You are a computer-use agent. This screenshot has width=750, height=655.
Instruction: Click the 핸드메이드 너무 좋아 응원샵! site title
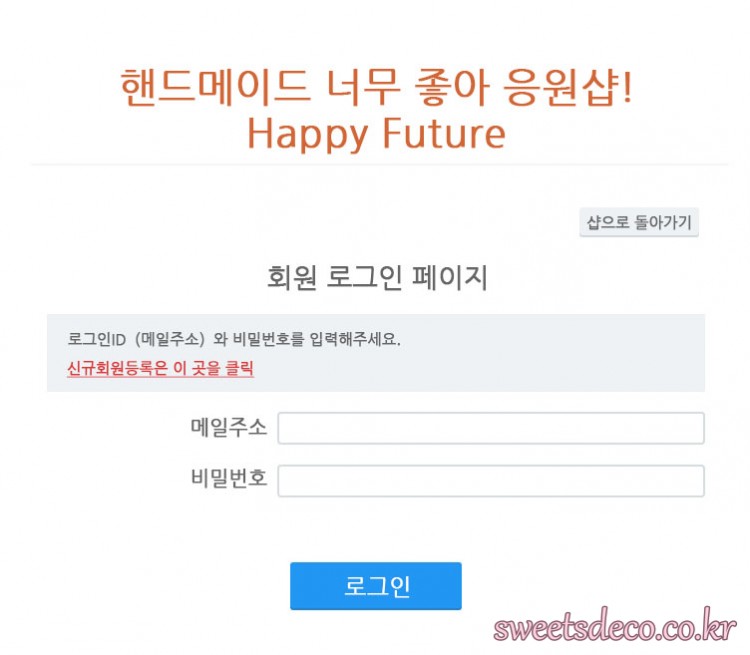coord(376,87)
